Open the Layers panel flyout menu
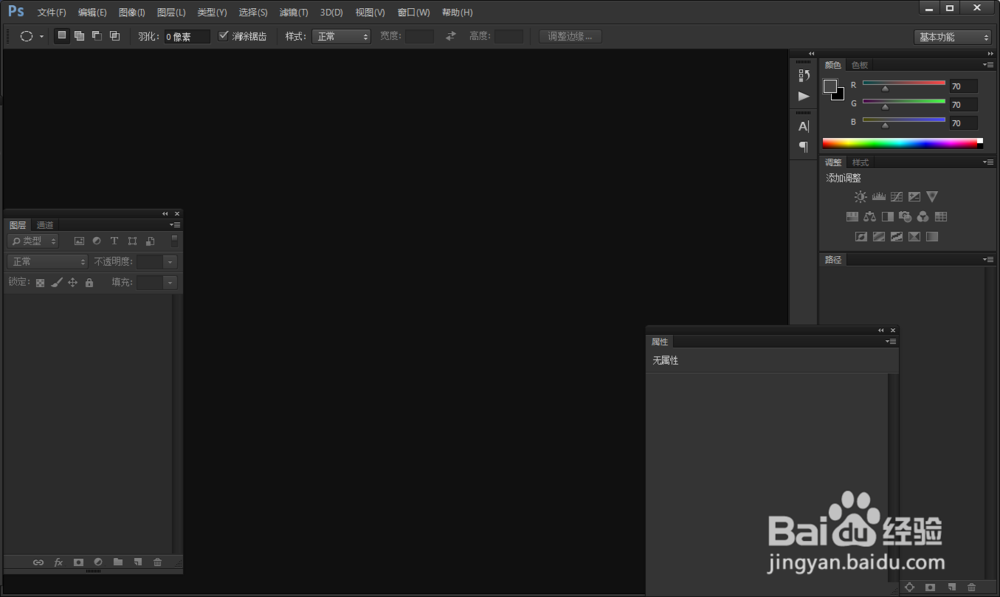The image size is (1000, 597). pyautogui.click(x=175, y=225)
